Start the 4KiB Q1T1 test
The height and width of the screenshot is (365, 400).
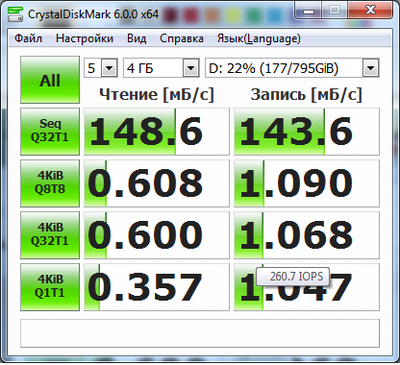pyautogui.click(x=50, y=287)
